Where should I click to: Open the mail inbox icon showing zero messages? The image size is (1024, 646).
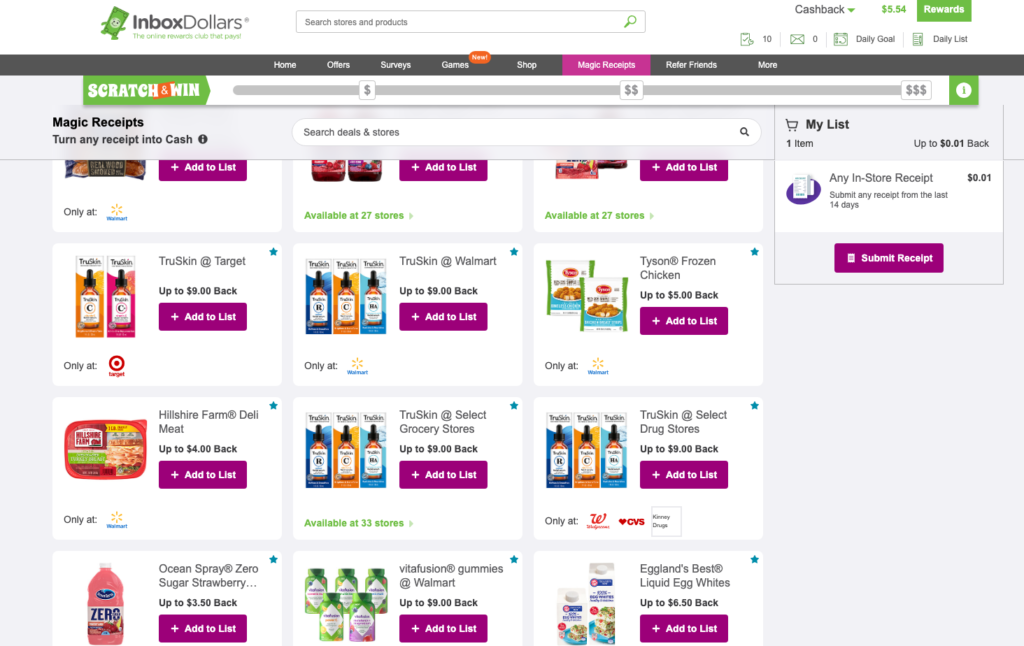pos(795,40)
